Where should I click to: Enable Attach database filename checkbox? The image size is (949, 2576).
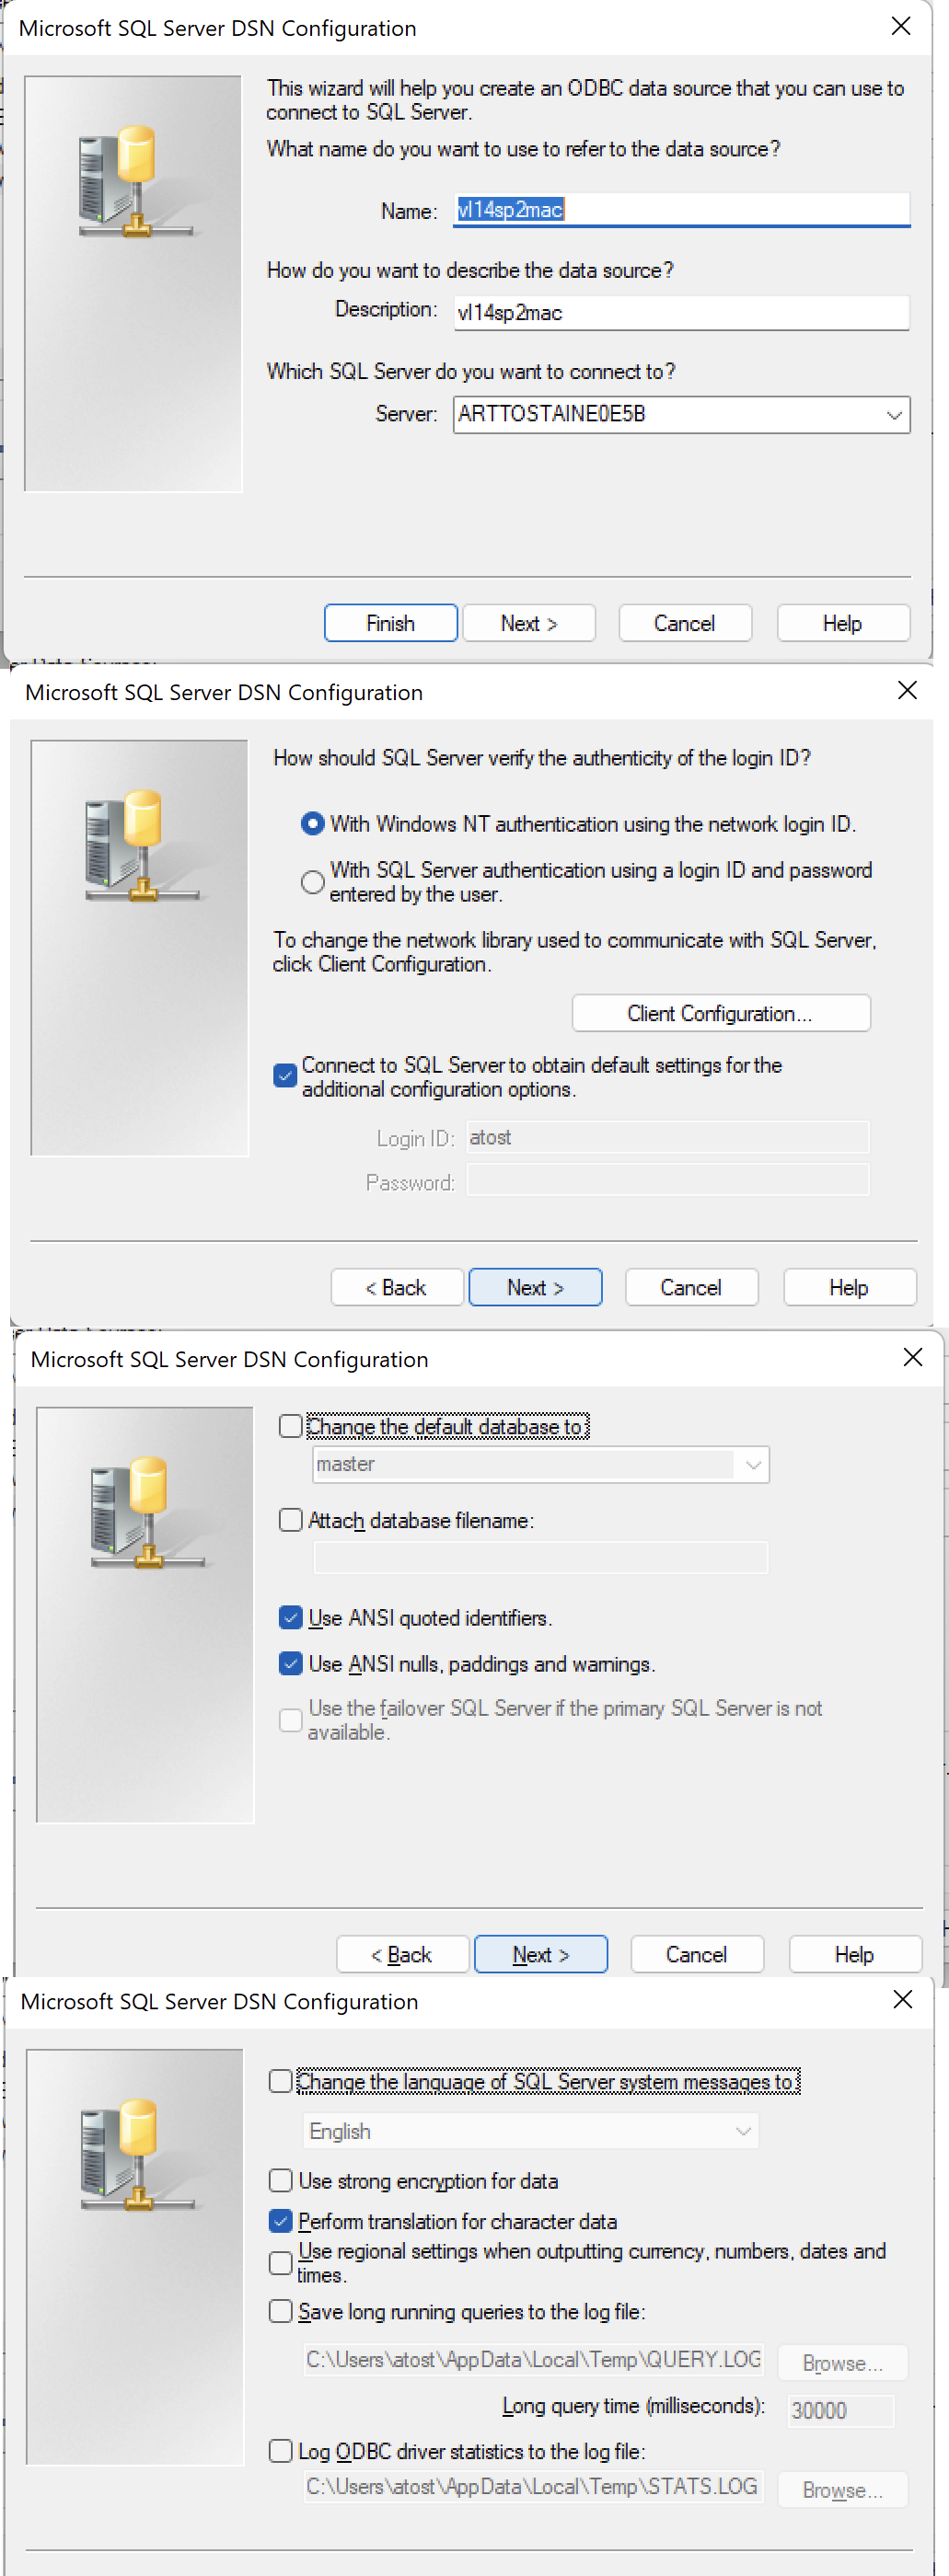(291, 1520)
